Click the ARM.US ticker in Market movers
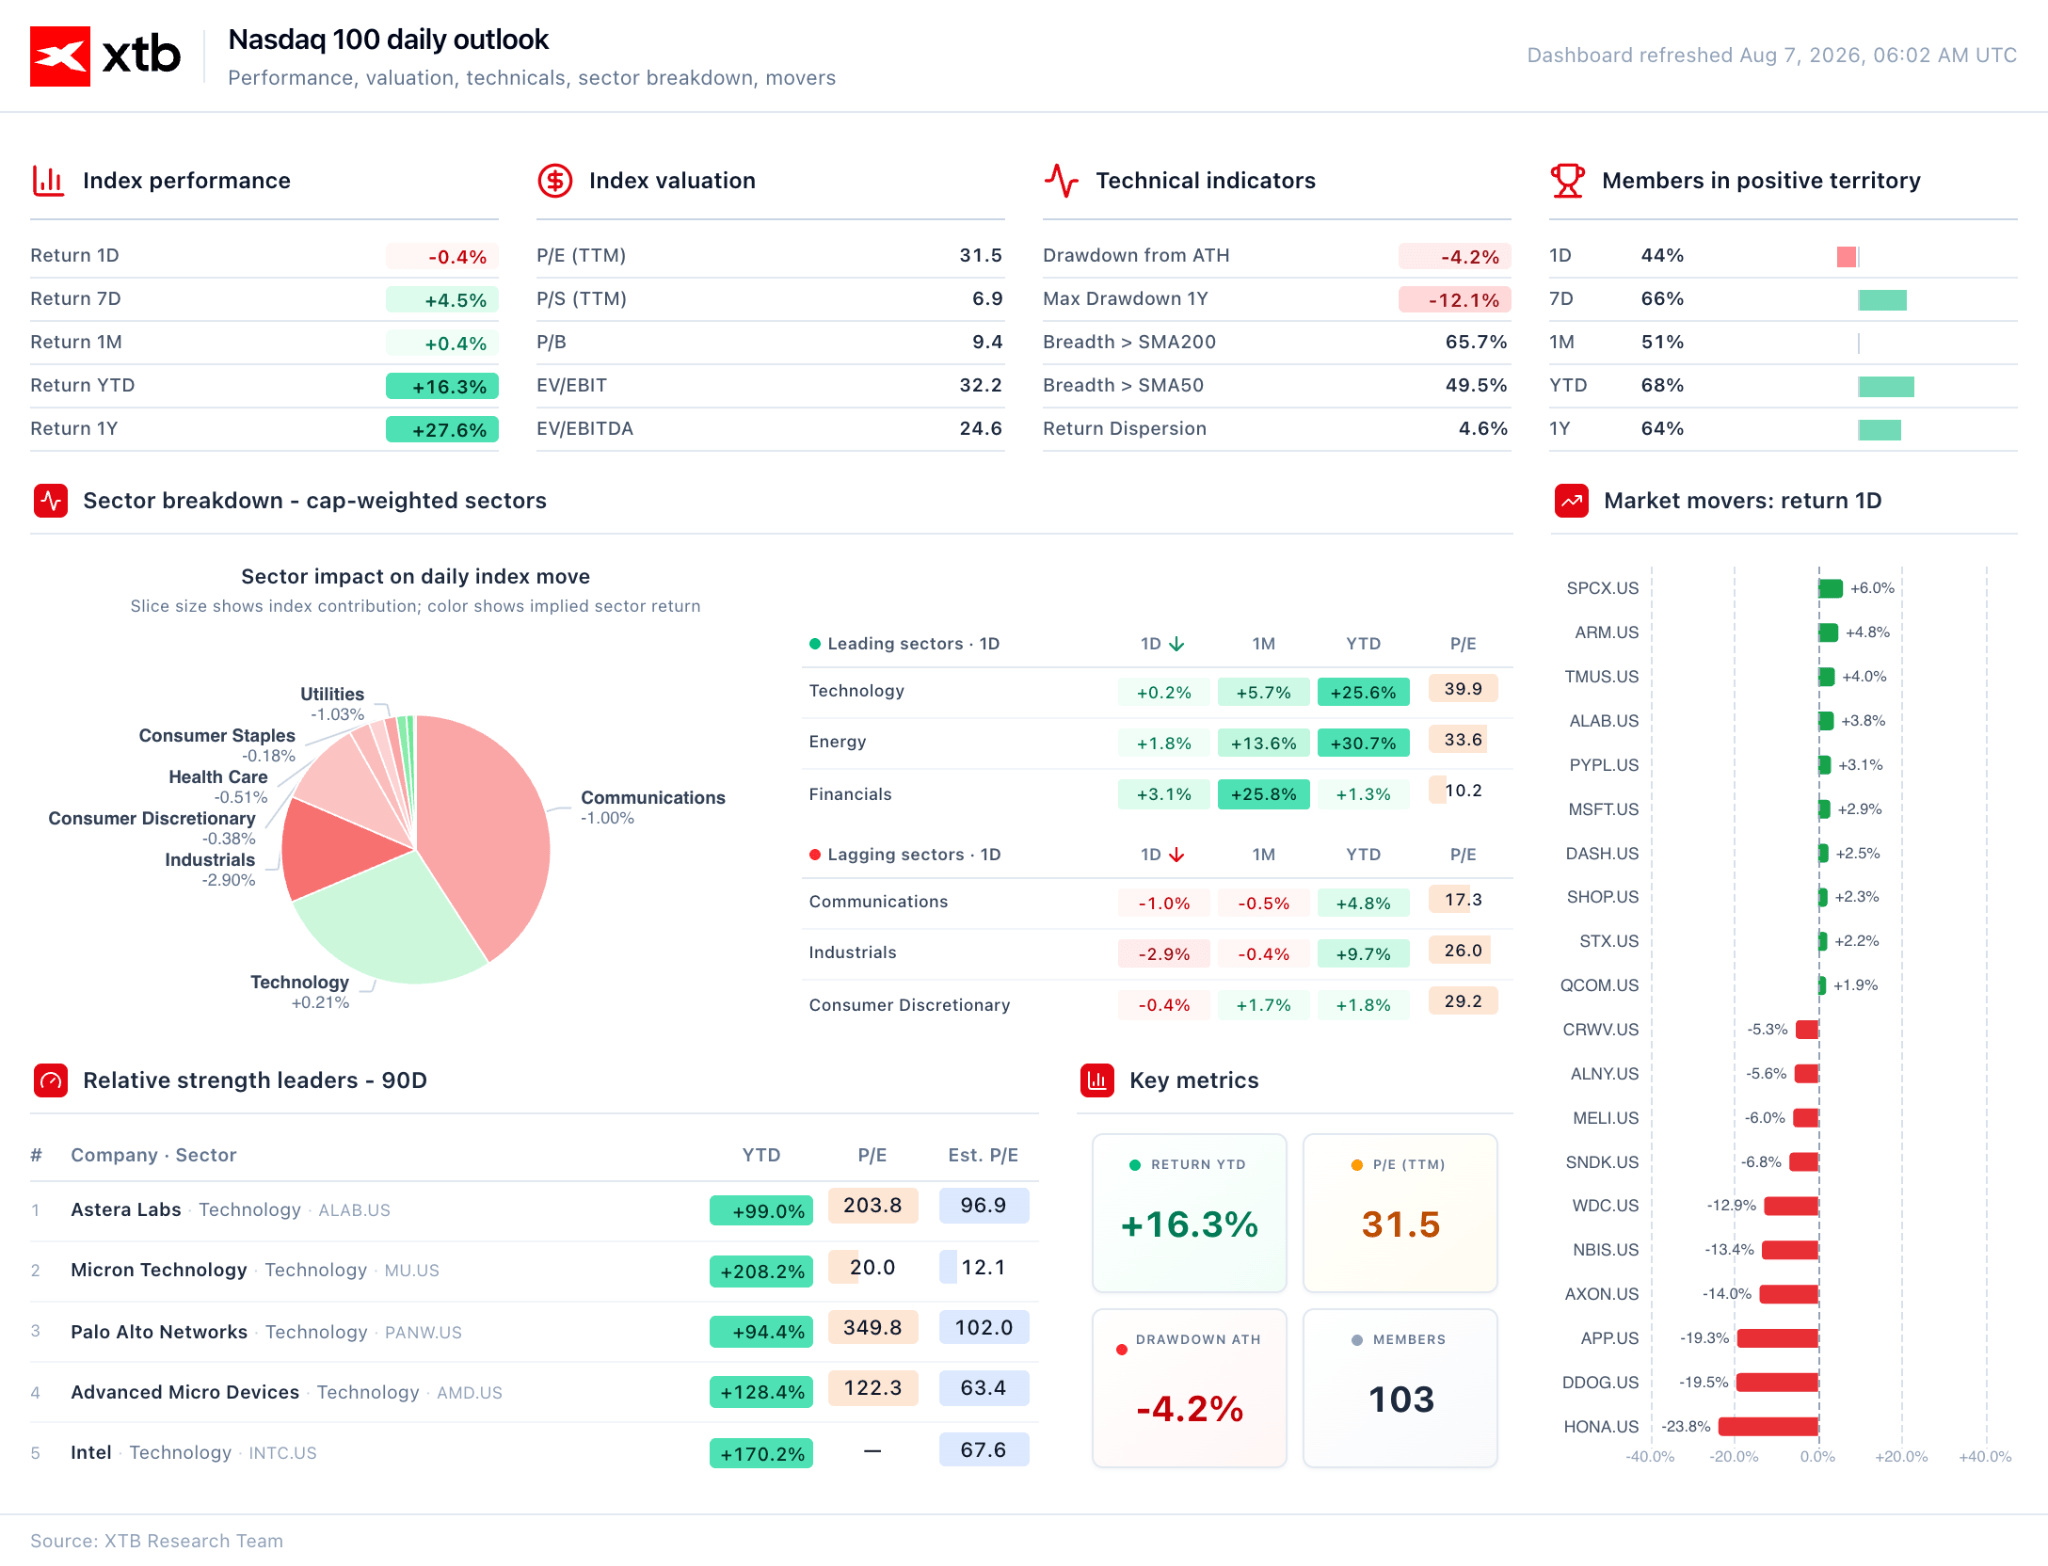Screen dimensions: 2048x1566 pos(1606,633)
